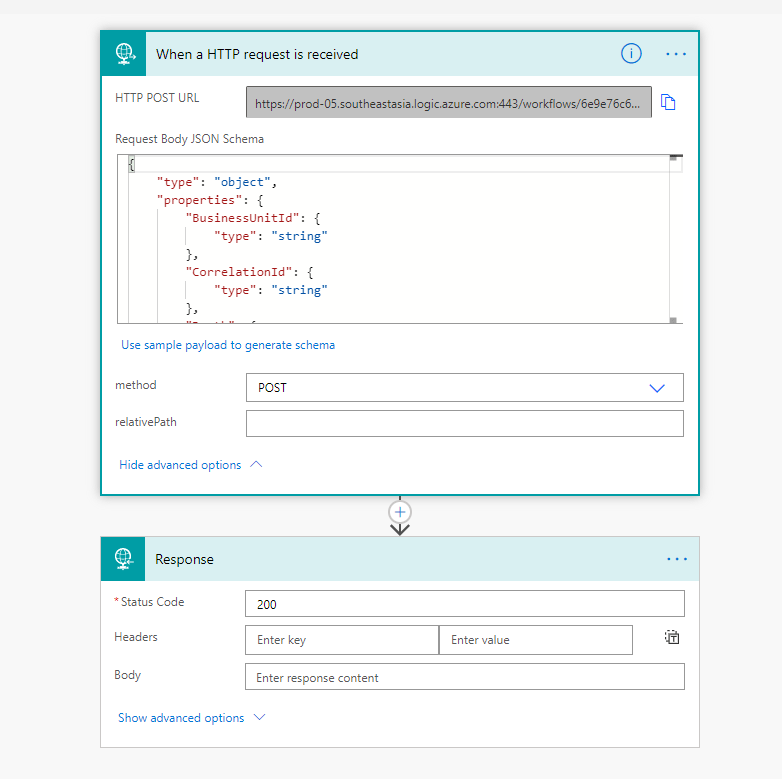Open the ellipsis menu on HTTP request card
Image resolution: width=782 pixels, height=779 pixels.
pyautogui.click(x=676, y=54)
